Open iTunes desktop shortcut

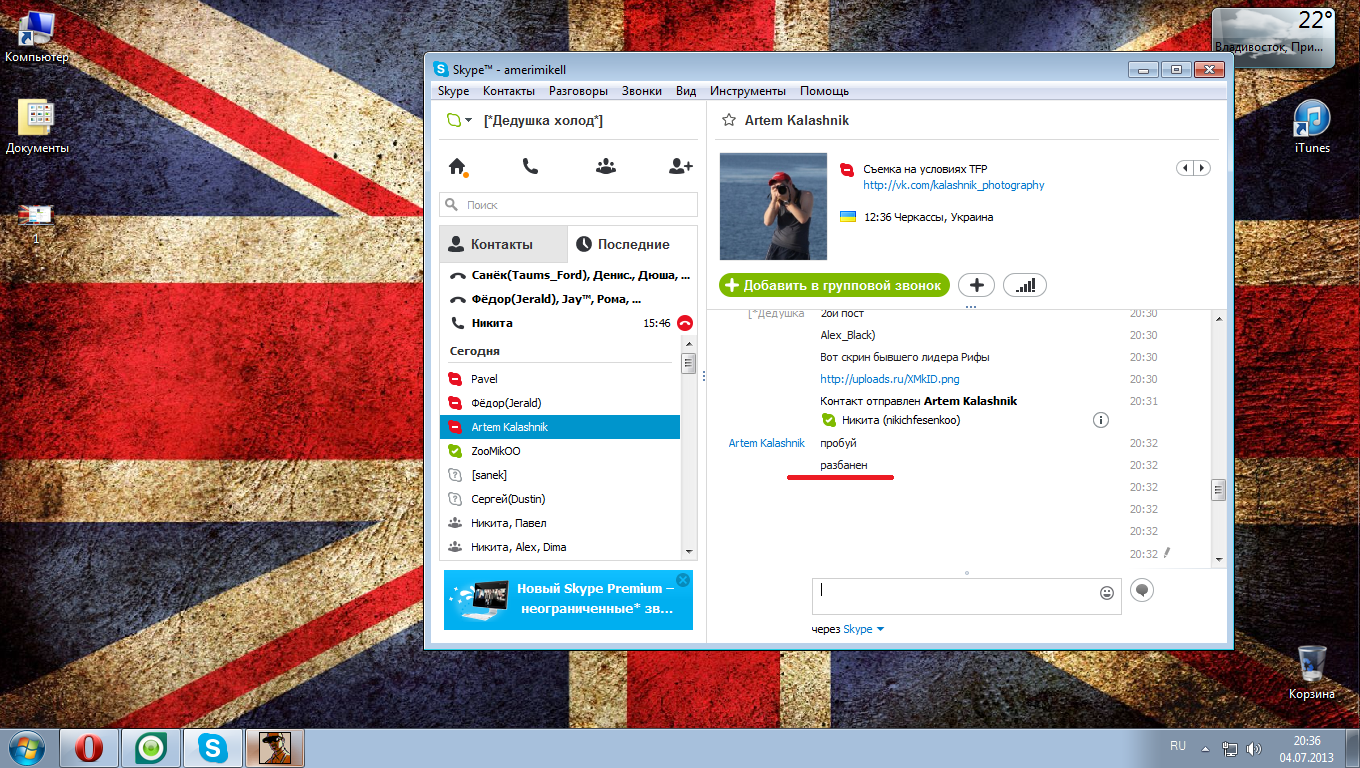[1312, 126]
